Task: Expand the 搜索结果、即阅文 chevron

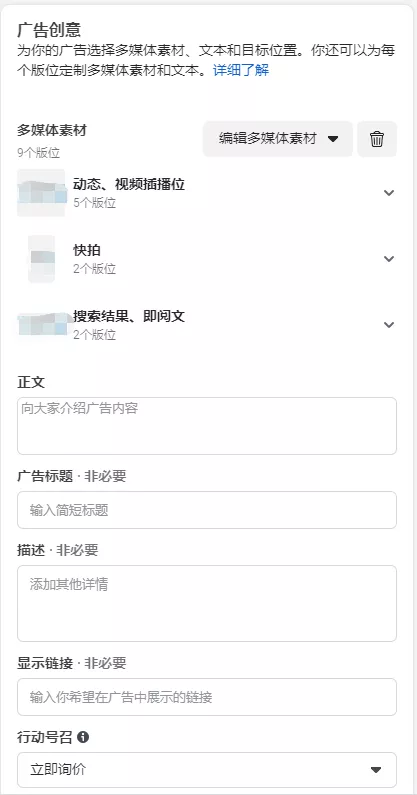Action: (389, 324)
